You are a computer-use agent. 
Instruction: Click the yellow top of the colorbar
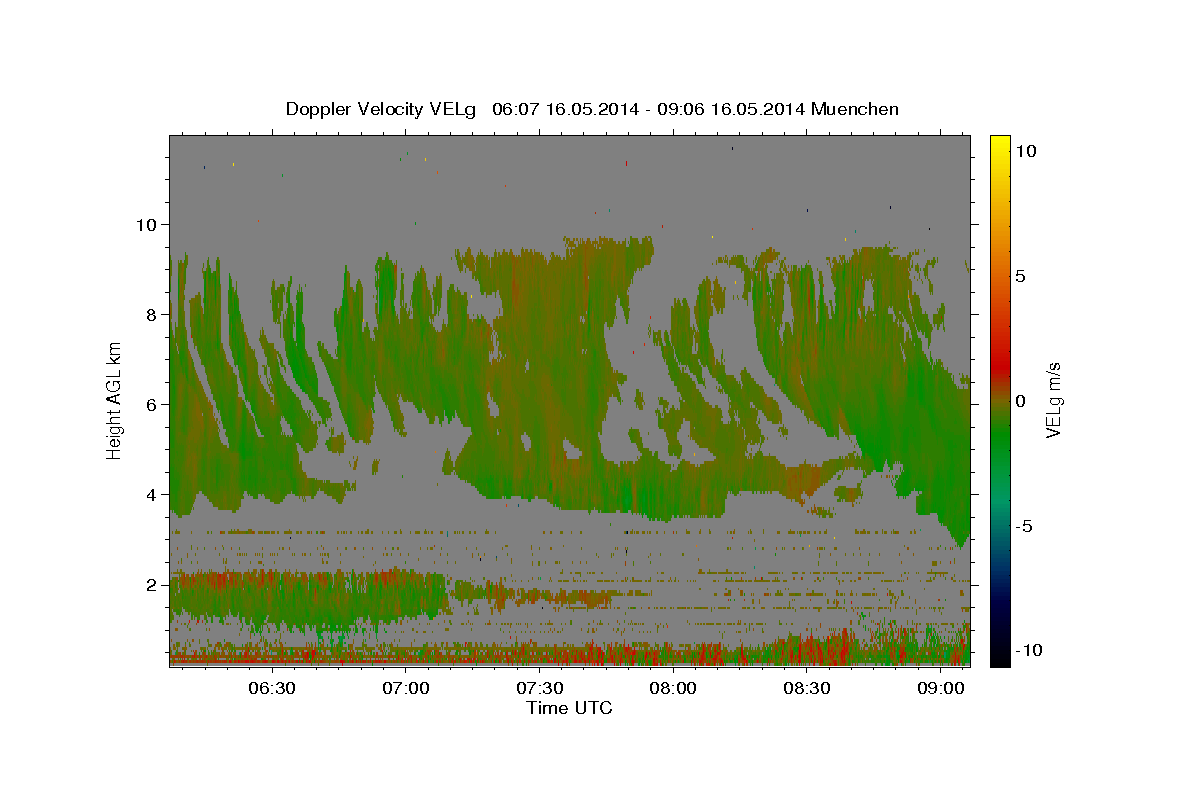(1000, 145)
